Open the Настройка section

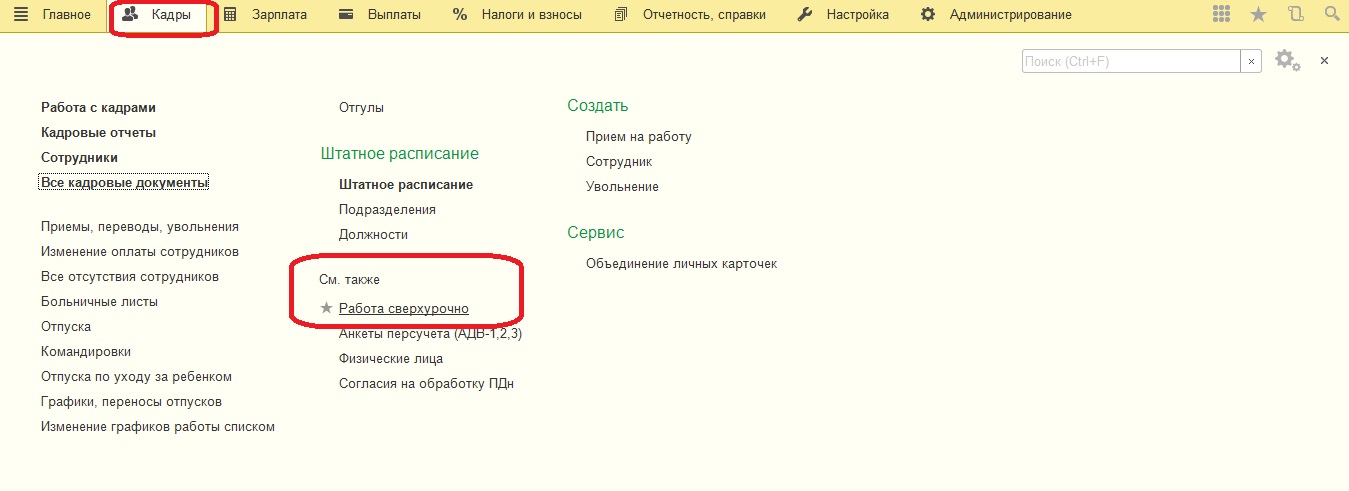(842, 15)
